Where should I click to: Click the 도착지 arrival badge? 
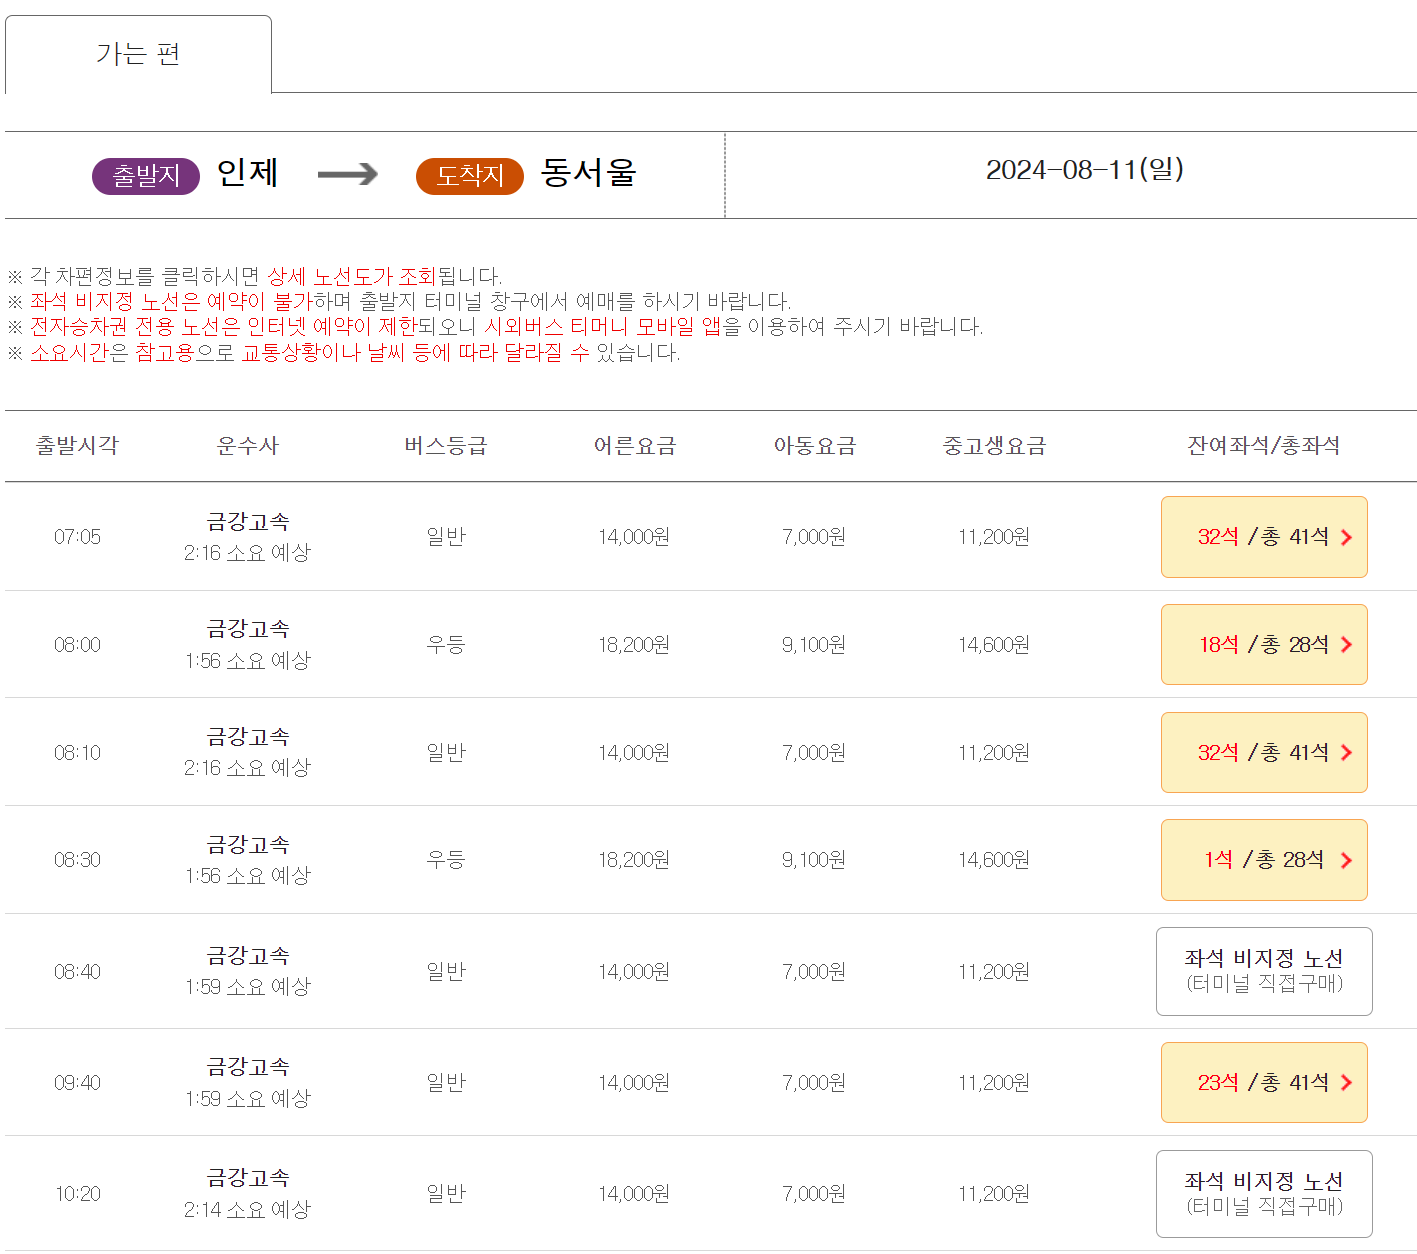pyautogui.click(x=470, y=176)
